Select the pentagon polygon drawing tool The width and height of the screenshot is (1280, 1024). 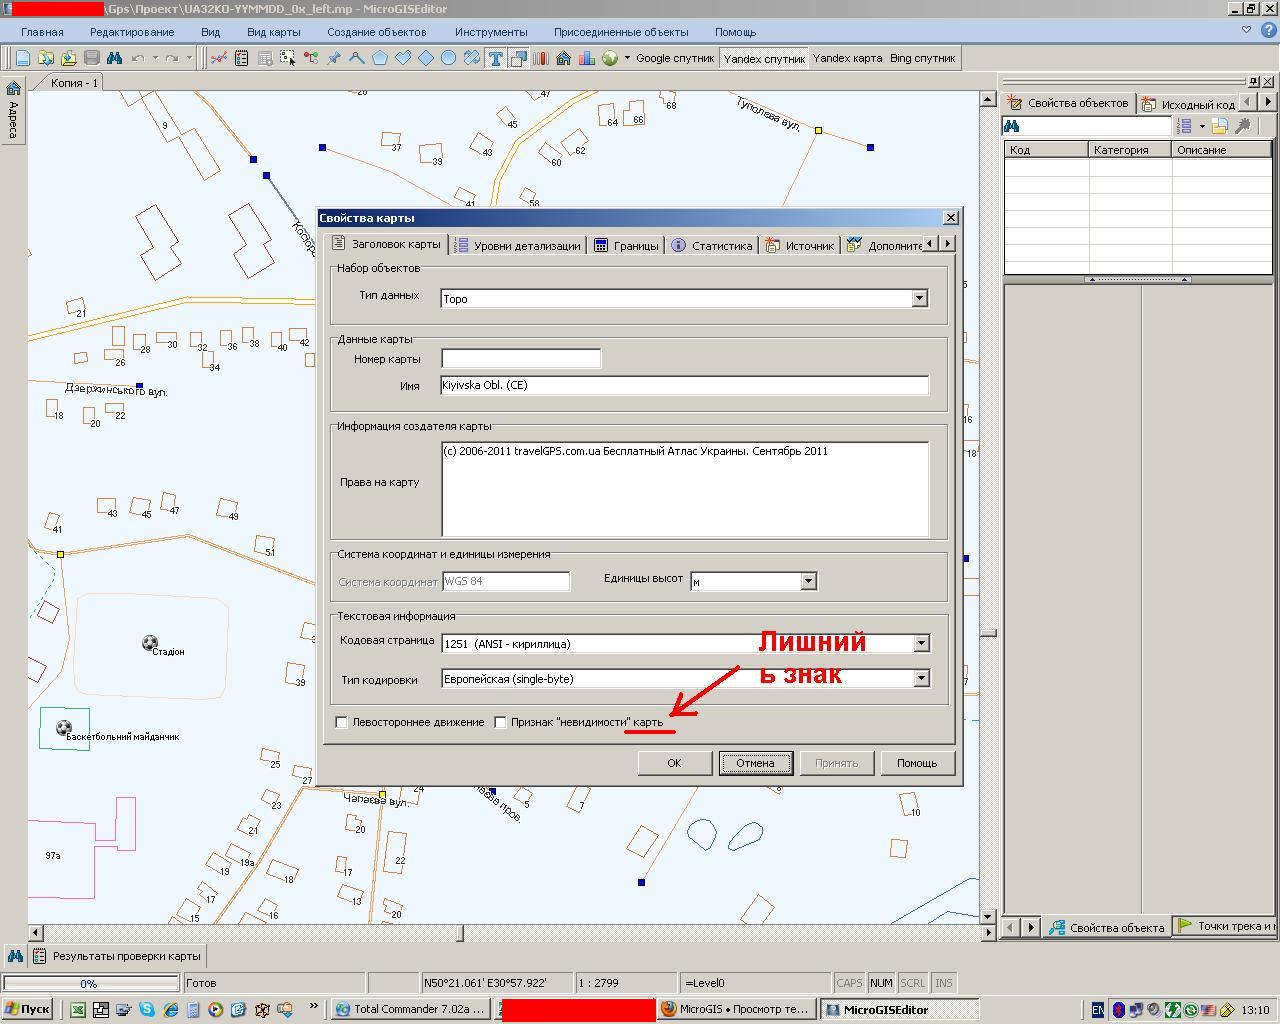pos(380,58)
